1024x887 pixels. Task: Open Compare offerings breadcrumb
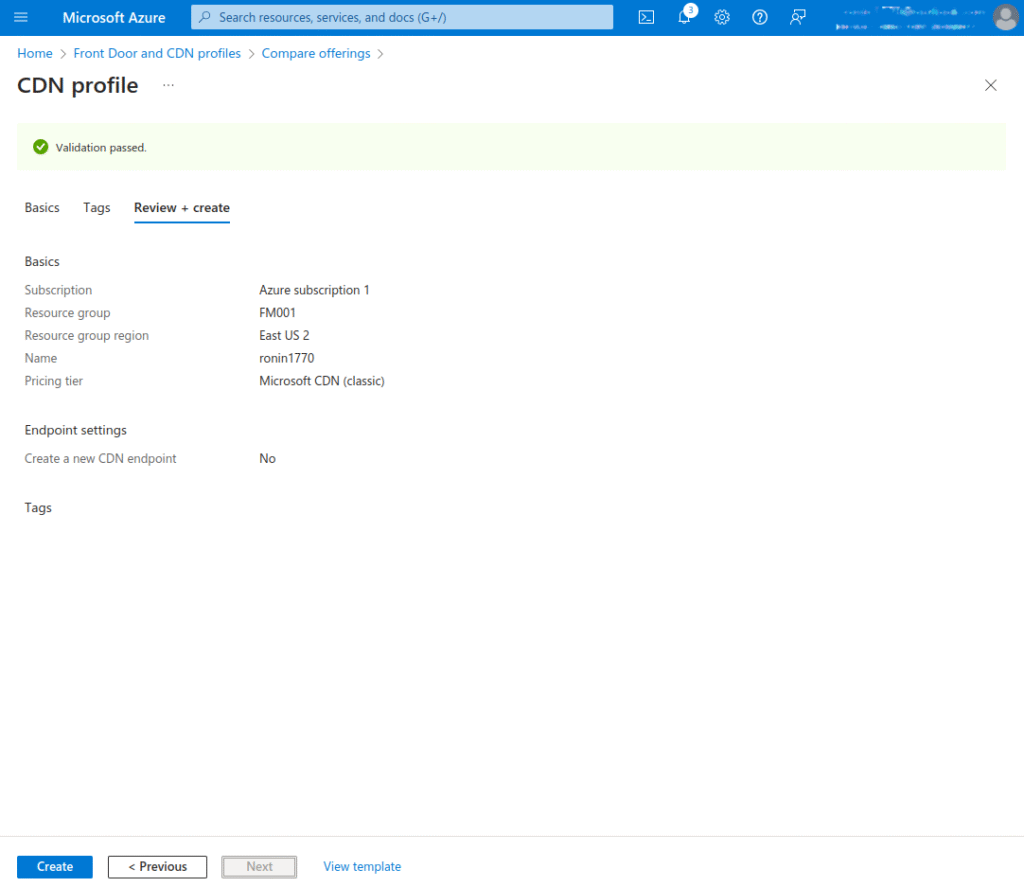(316, 54)
